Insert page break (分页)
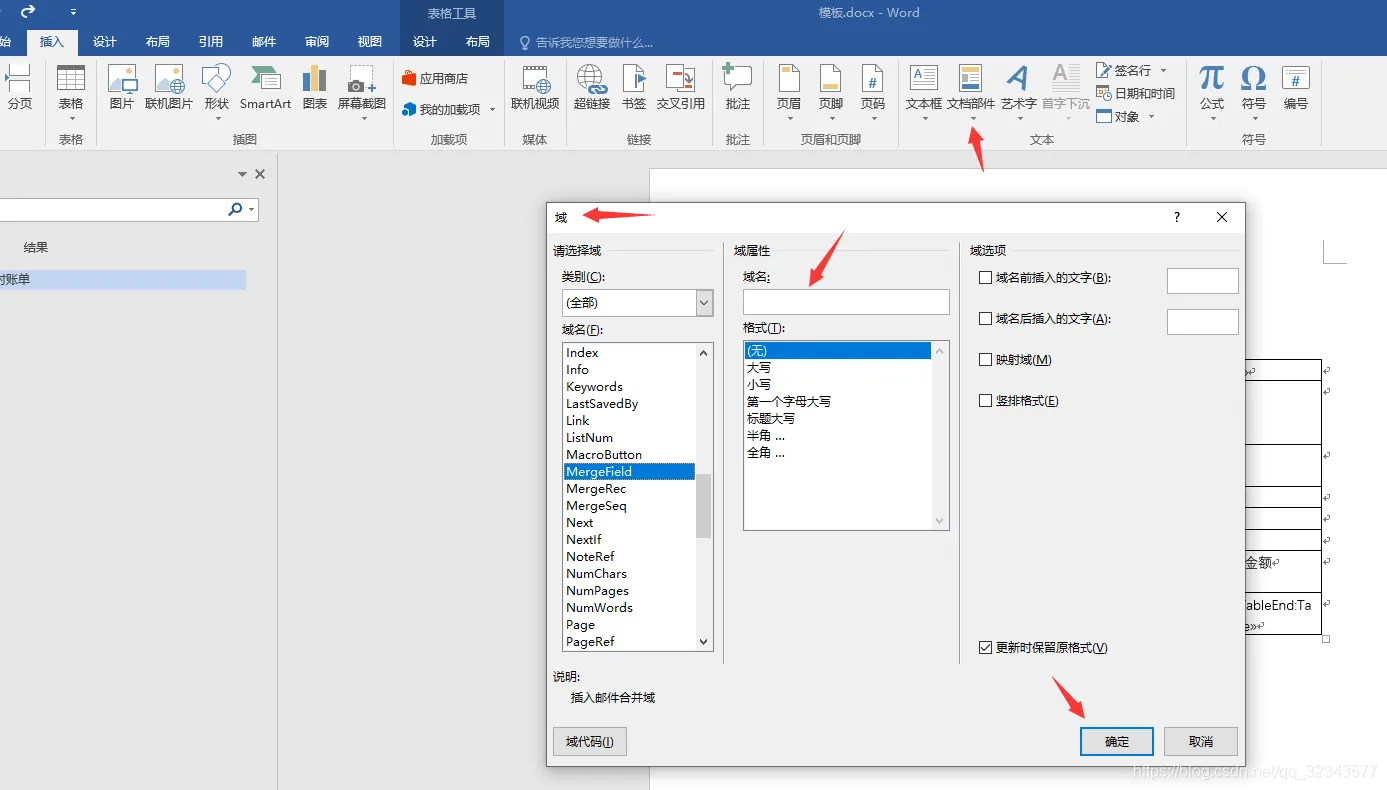The width and height of the screenshot is (1387, 790). point(19,88)
